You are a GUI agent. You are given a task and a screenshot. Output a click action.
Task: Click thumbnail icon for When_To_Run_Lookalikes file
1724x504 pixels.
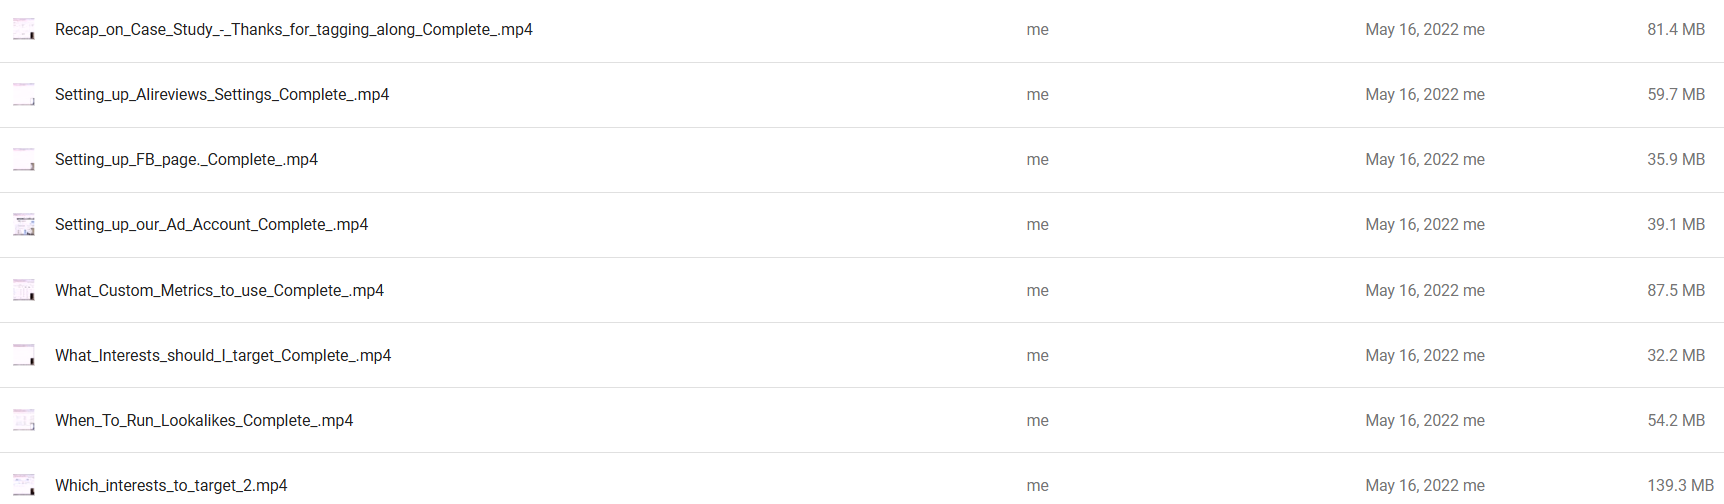point(24,420)
